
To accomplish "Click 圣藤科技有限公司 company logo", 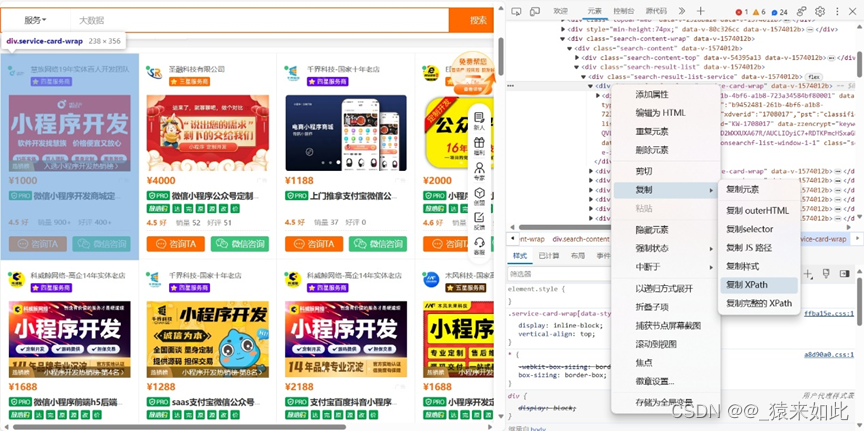I will pyautogui.click(x=154, y=72).
